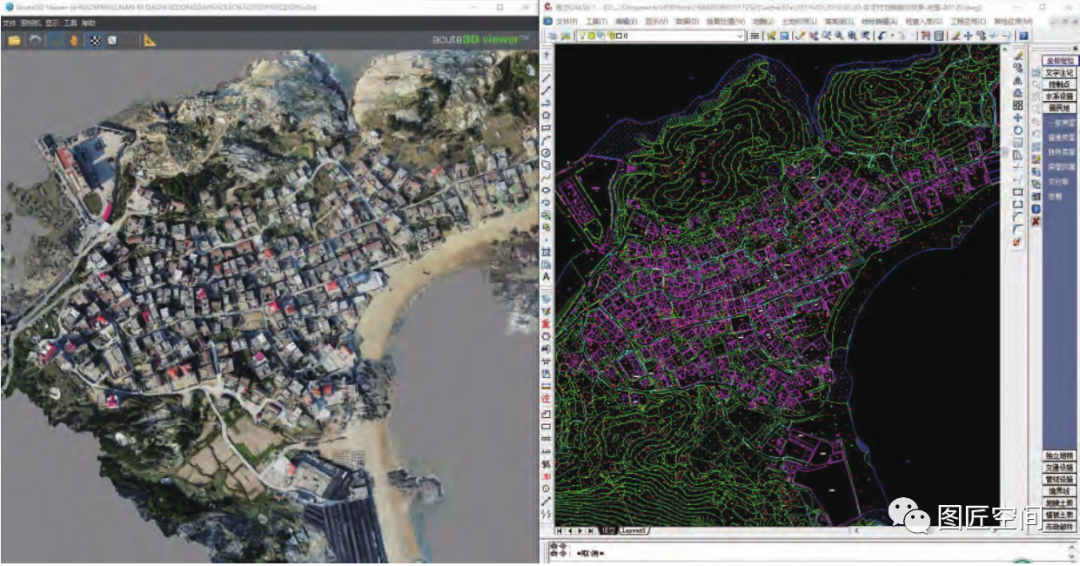Image resolution: width=1080 pixels, height=566 pixels.
Task: Click the first-tab navigation arrow beside layout tabs
Action: (559, 531)
